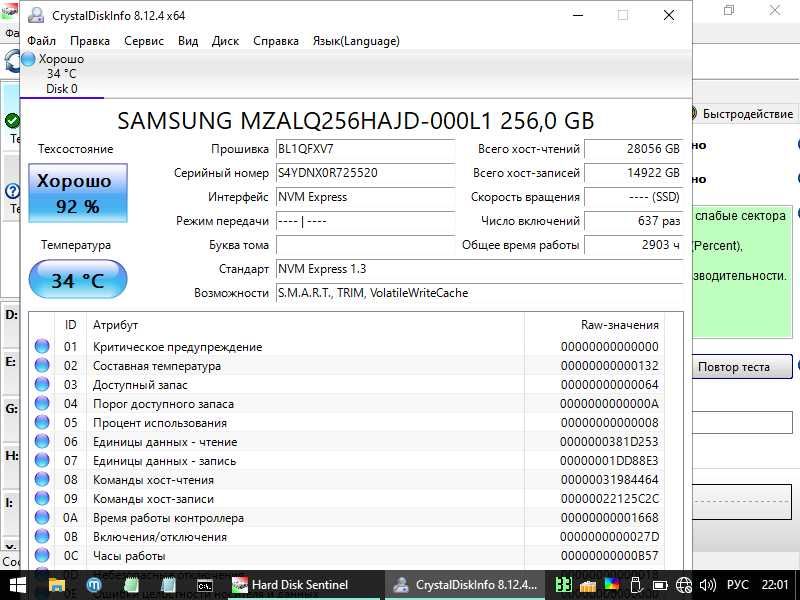The width and height of the screenshot is (800, 600).
Task: Open the Правка menu
Action: coord(90,41)
